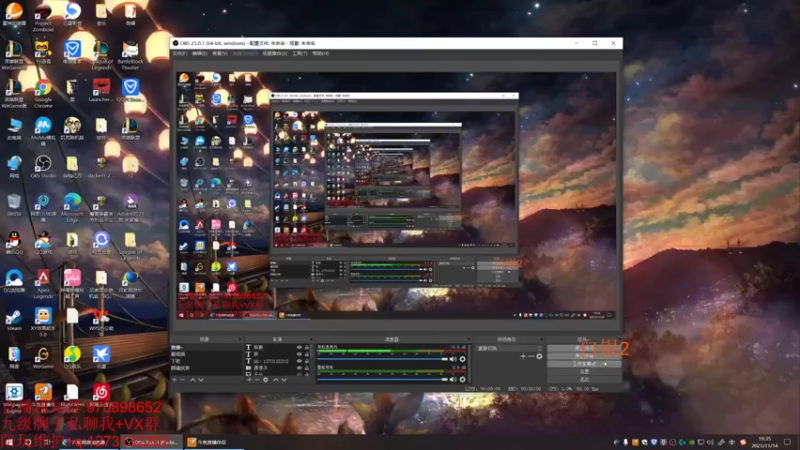The height and width of the screenshot is (450, 800).
Task: Toggle lock on third text source
Action: coord(307,361)
